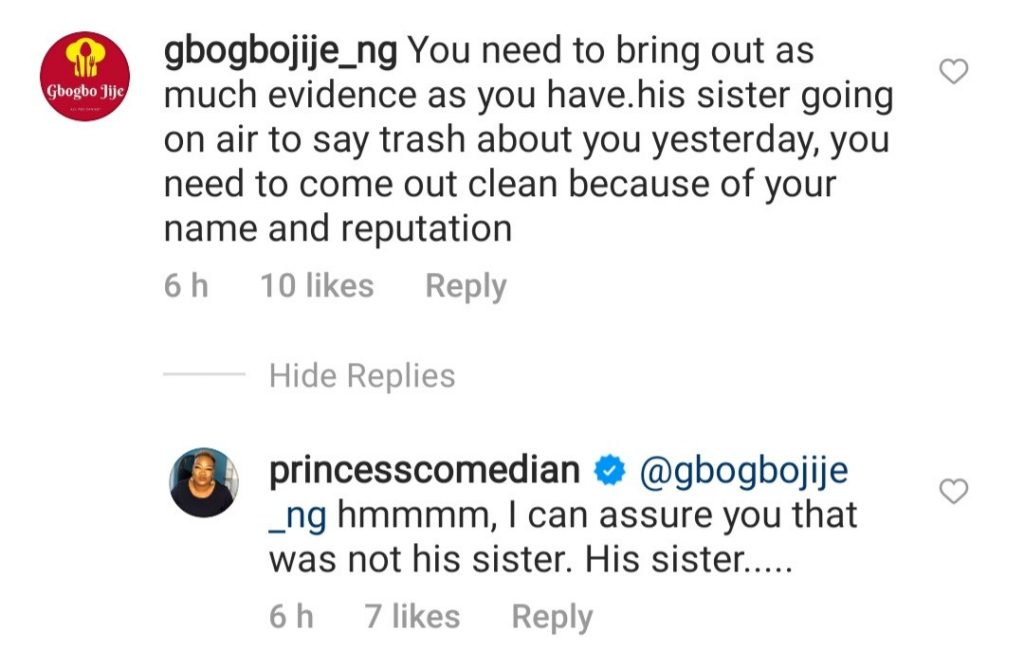
Task: Like princesscomedian's reply with the heart icon
Action: coord(957,491)
